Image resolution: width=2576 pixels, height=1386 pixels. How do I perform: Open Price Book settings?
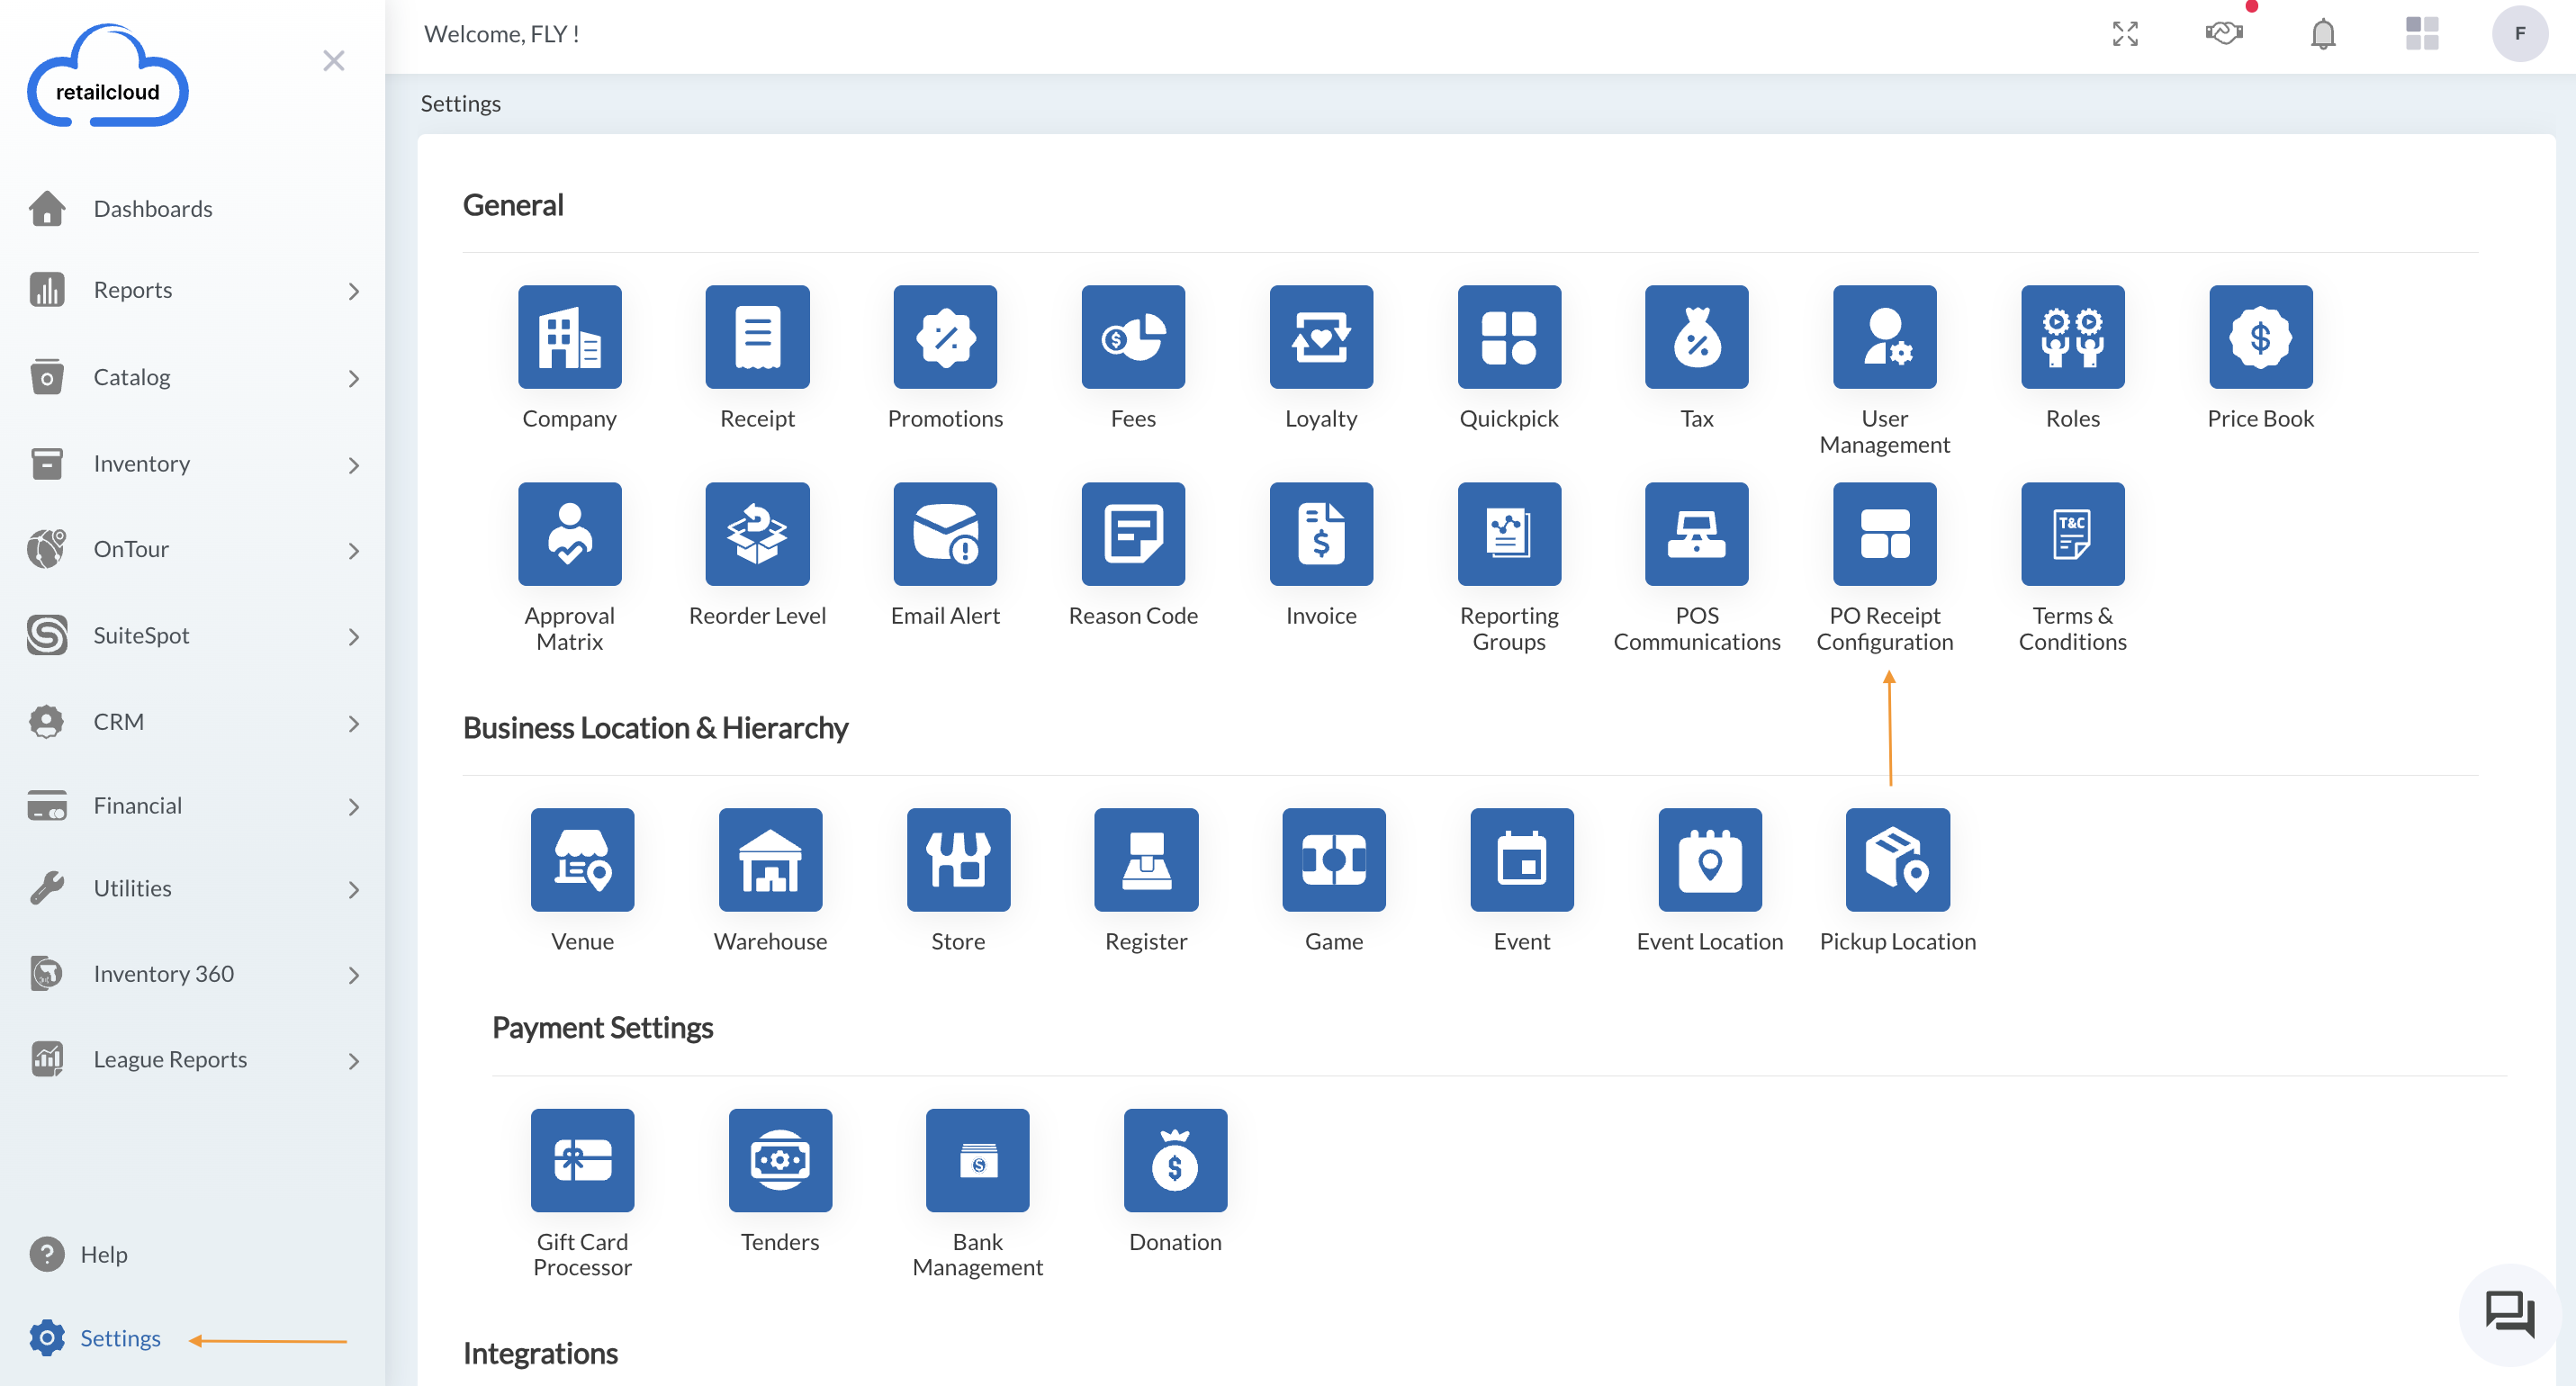point(2261,337)
